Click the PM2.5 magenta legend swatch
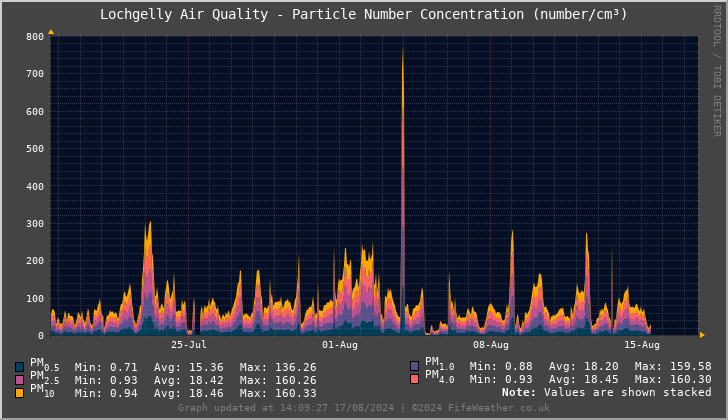Image resolution: width=728 pixels, height=420 pixels. point(20,380)
